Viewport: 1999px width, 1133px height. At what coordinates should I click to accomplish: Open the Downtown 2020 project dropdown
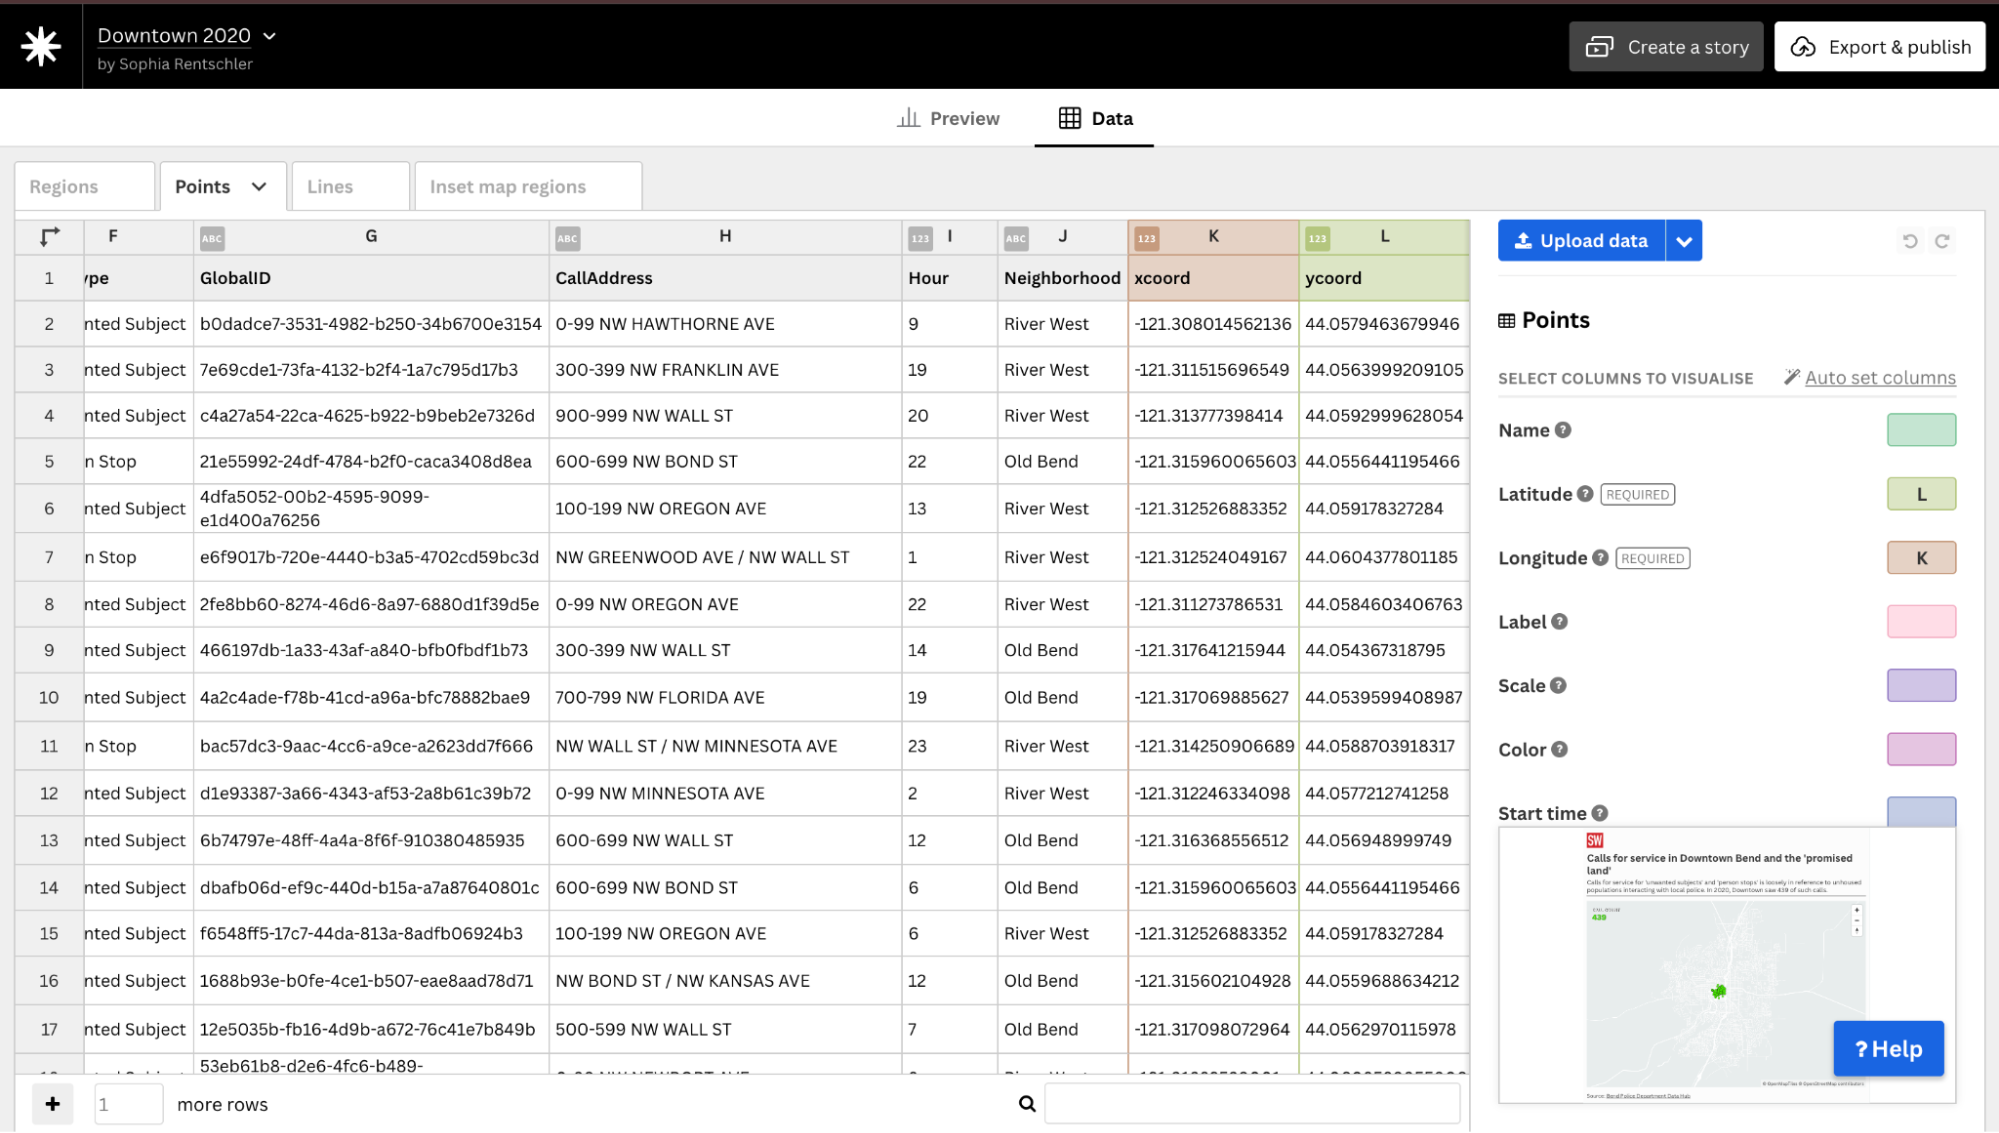click(x=187, y=36)
